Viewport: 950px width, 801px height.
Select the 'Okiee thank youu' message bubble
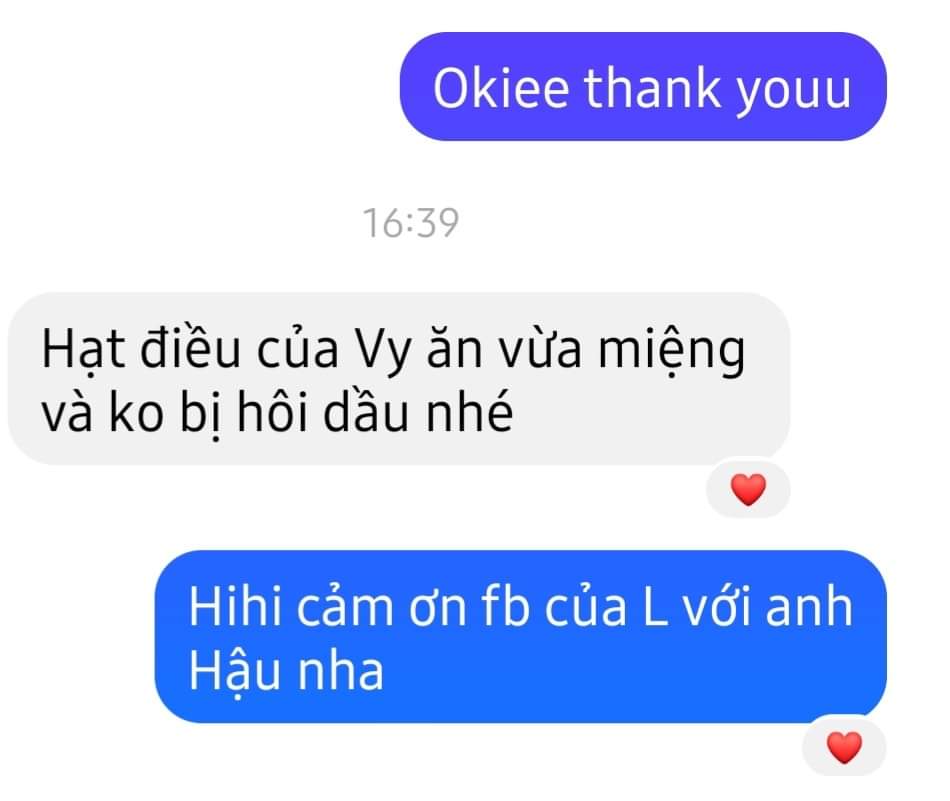tap(643, 87)
